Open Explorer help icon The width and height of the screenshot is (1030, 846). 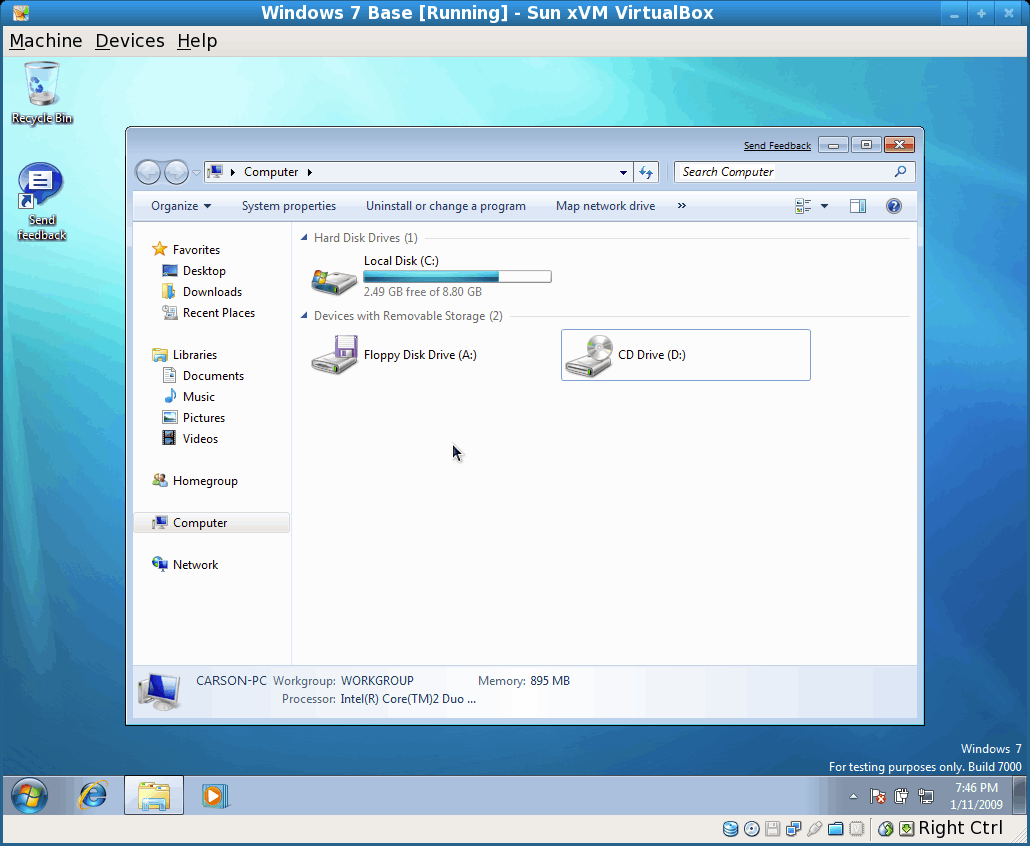[893, 206]
